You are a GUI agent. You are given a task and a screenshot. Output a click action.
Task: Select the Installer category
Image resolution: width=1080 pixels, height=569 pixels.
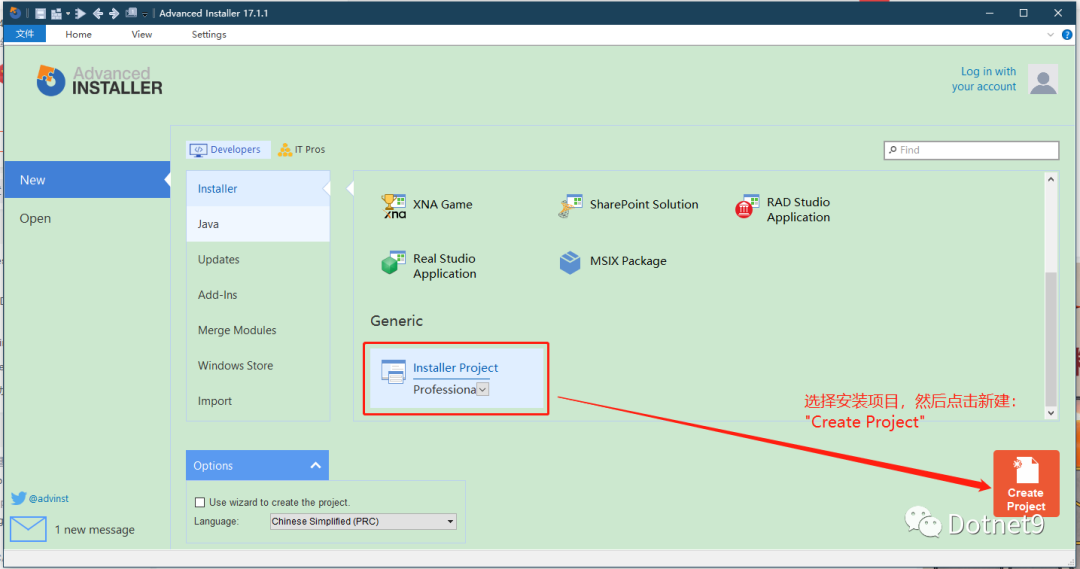tap(258, 189)
